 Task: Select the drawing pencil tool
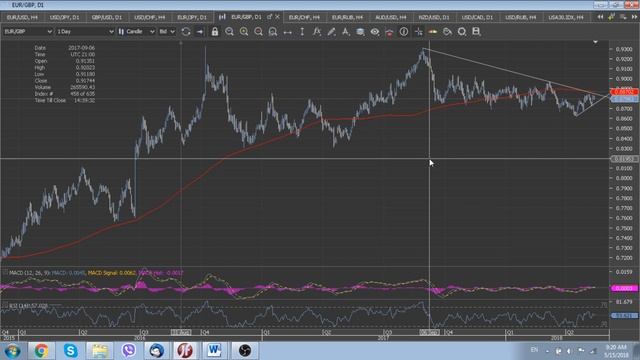pos(331,31)
